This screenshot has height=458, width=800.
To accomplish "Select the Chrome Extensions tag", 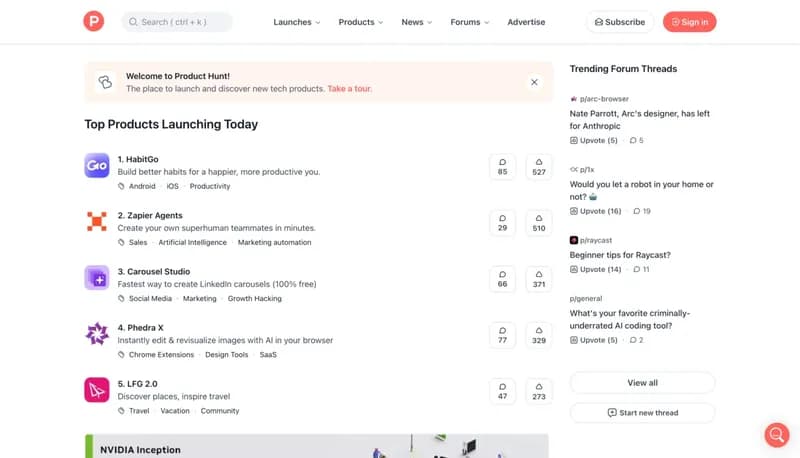I will point(161,354).
